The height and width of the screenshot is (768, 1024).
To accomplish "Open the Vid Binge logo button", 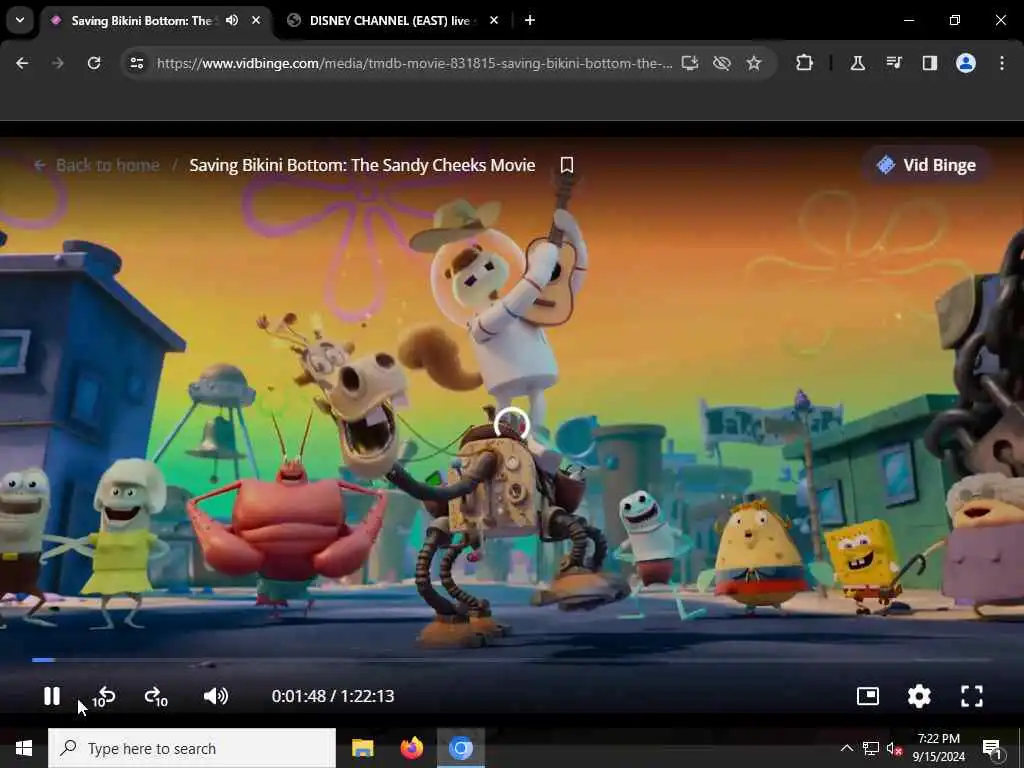I will tap(927, 165).
